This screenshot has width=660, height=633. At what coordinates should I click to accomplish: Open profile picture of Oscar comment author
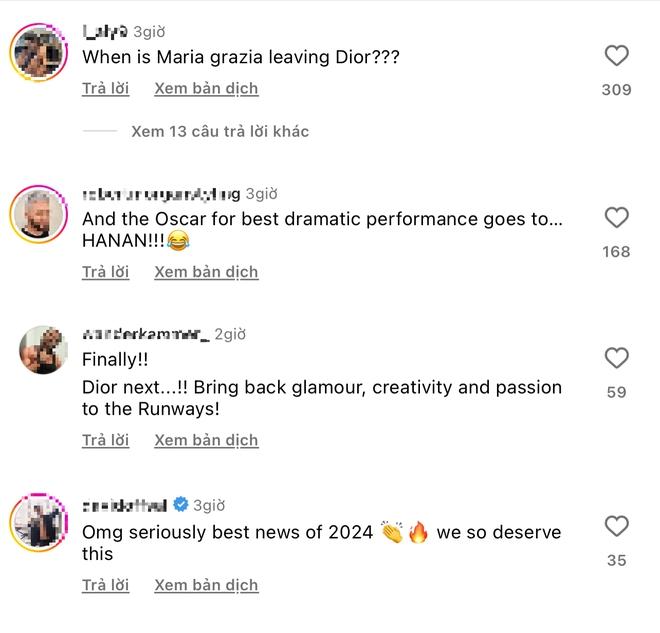(39, 211)
